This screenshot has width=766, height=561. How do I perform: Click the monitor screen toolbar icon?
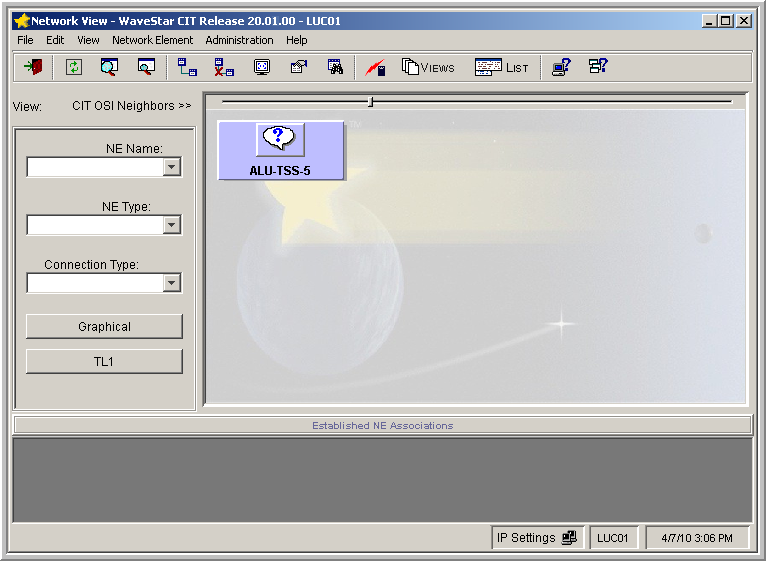point(262,67)
